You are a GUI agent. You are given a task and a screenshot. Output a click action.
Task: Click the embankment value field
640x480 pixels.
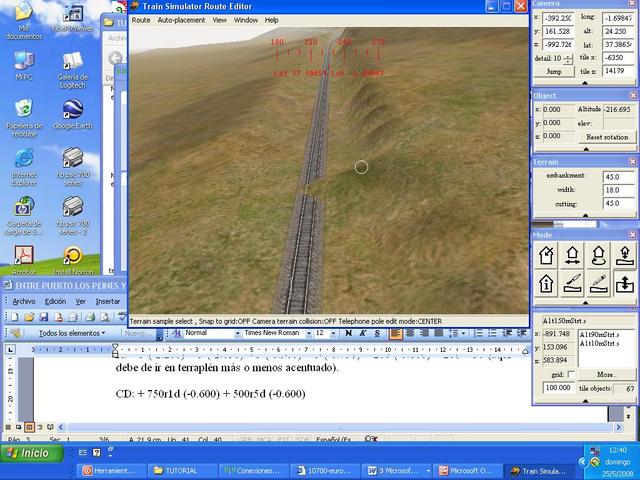pyautogui.click(x=617, y=177)
